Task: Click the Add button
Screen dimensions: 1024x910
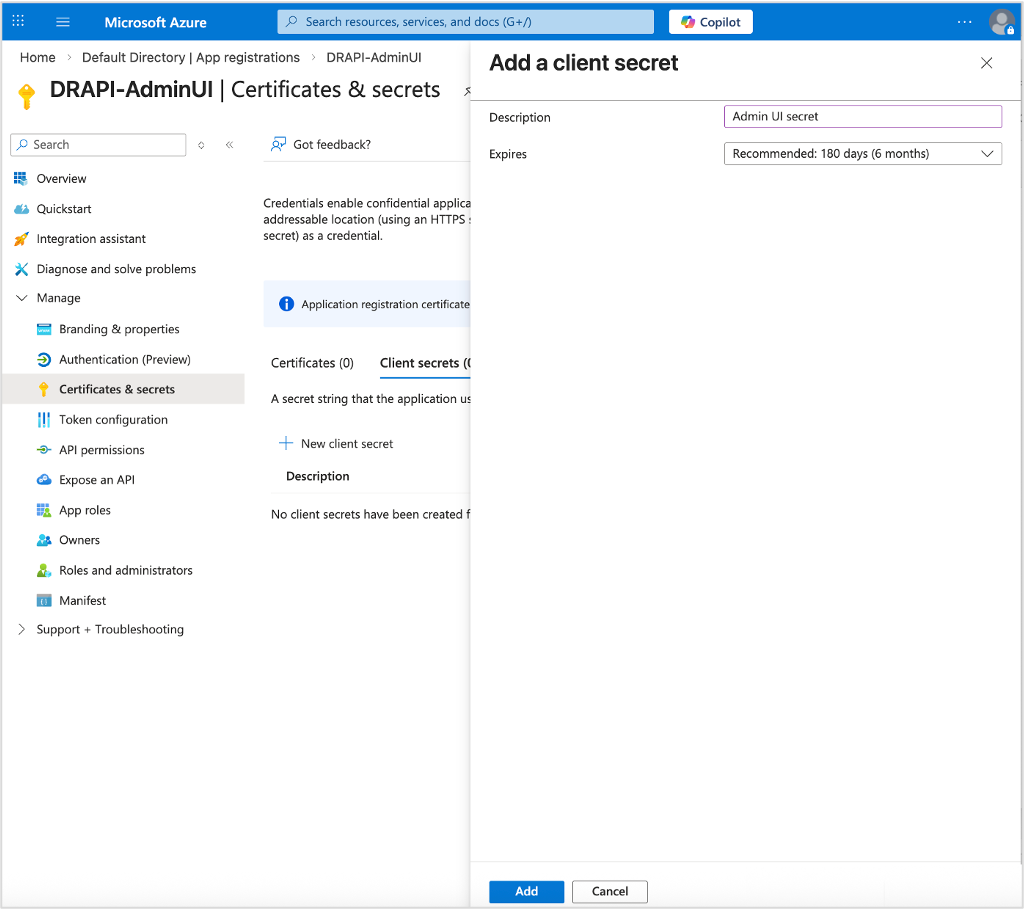Action: (526, 891)
